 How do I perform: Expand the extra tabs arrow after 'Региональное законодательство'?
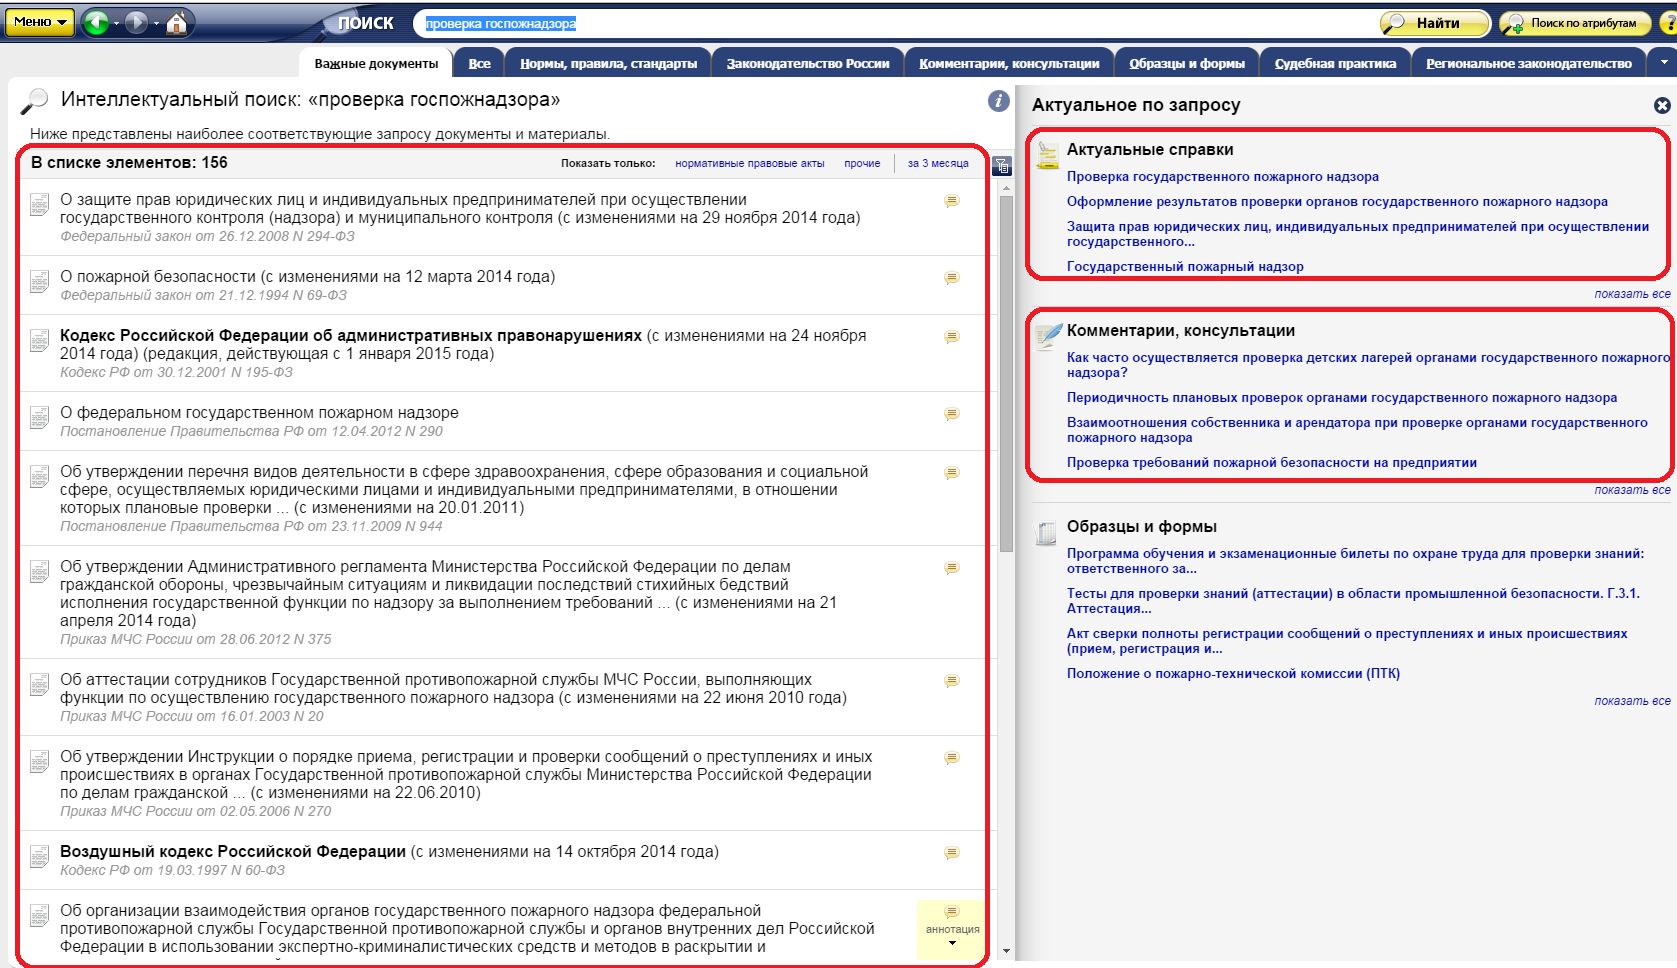click(1664, 62)
